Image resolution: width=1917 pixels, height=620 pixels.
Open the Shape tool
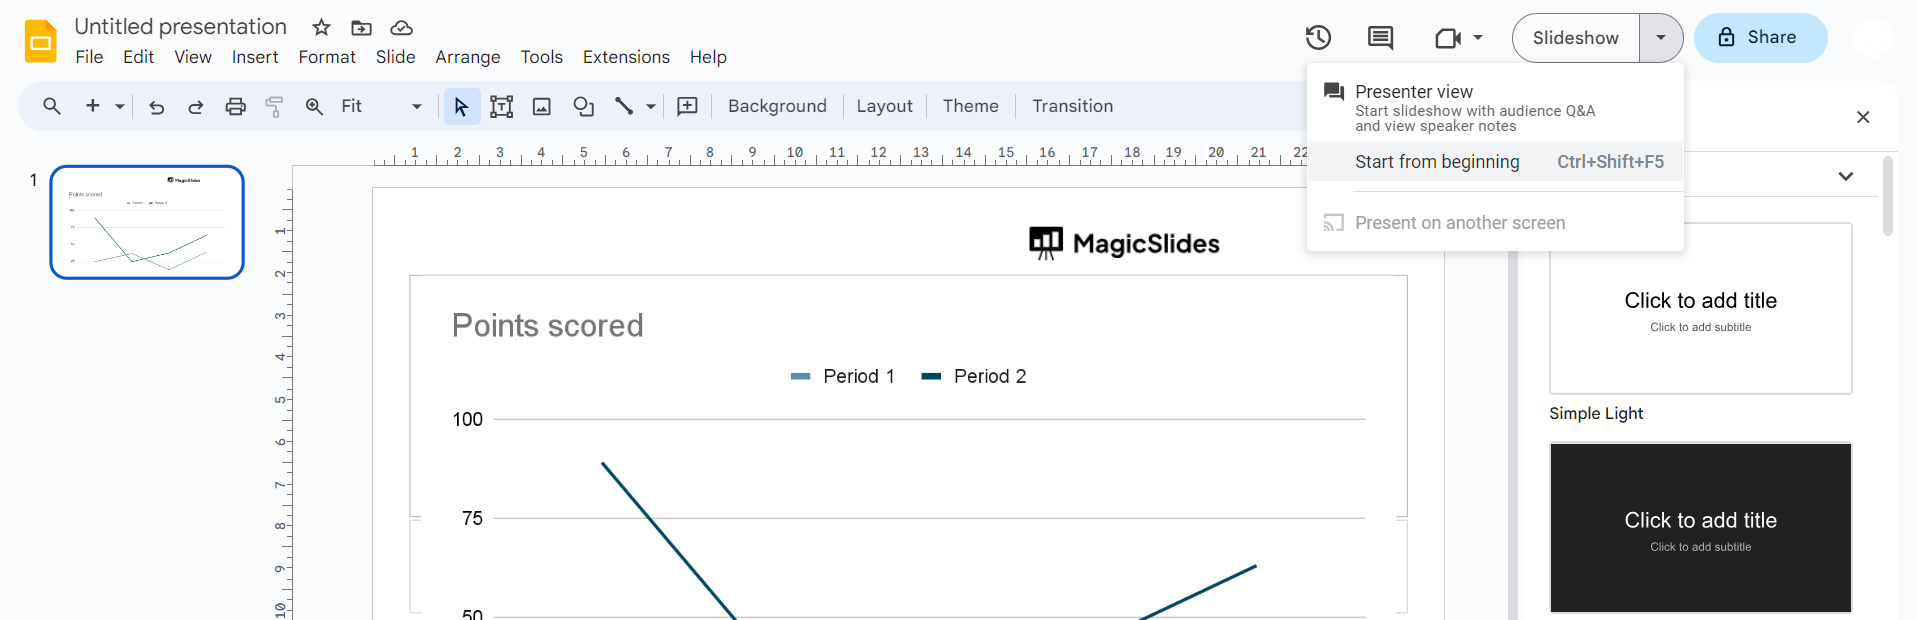[x=583, y=107]
